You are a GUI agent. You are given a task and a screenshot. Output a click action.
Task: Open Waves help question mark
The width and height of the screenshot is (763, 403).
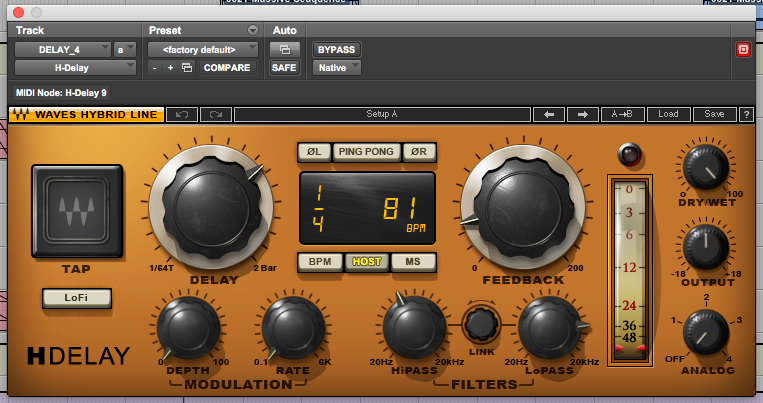point(746,115)
